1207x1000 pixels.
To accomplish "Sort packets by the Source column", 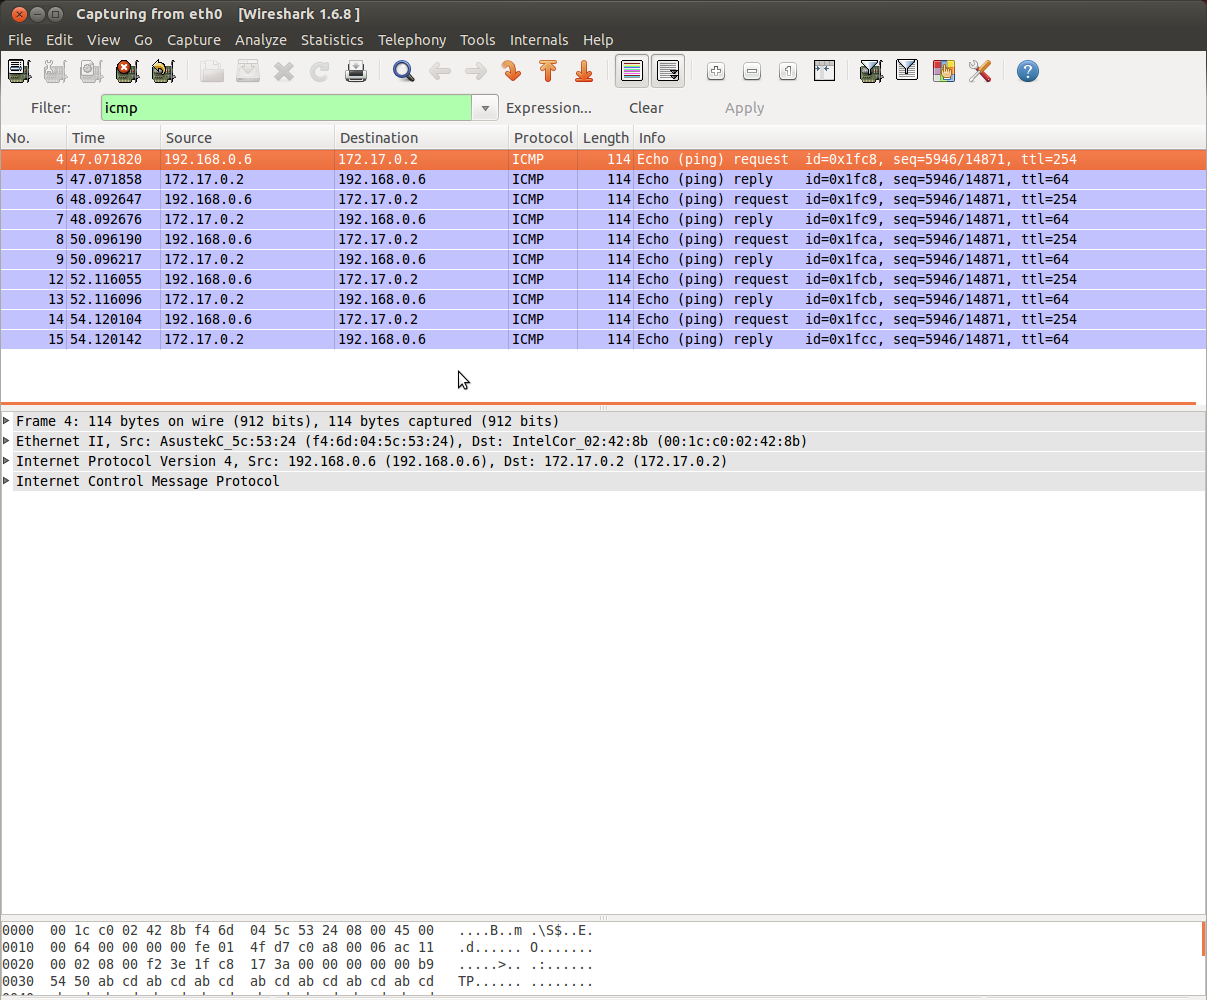I will click(x=247, y=138).
